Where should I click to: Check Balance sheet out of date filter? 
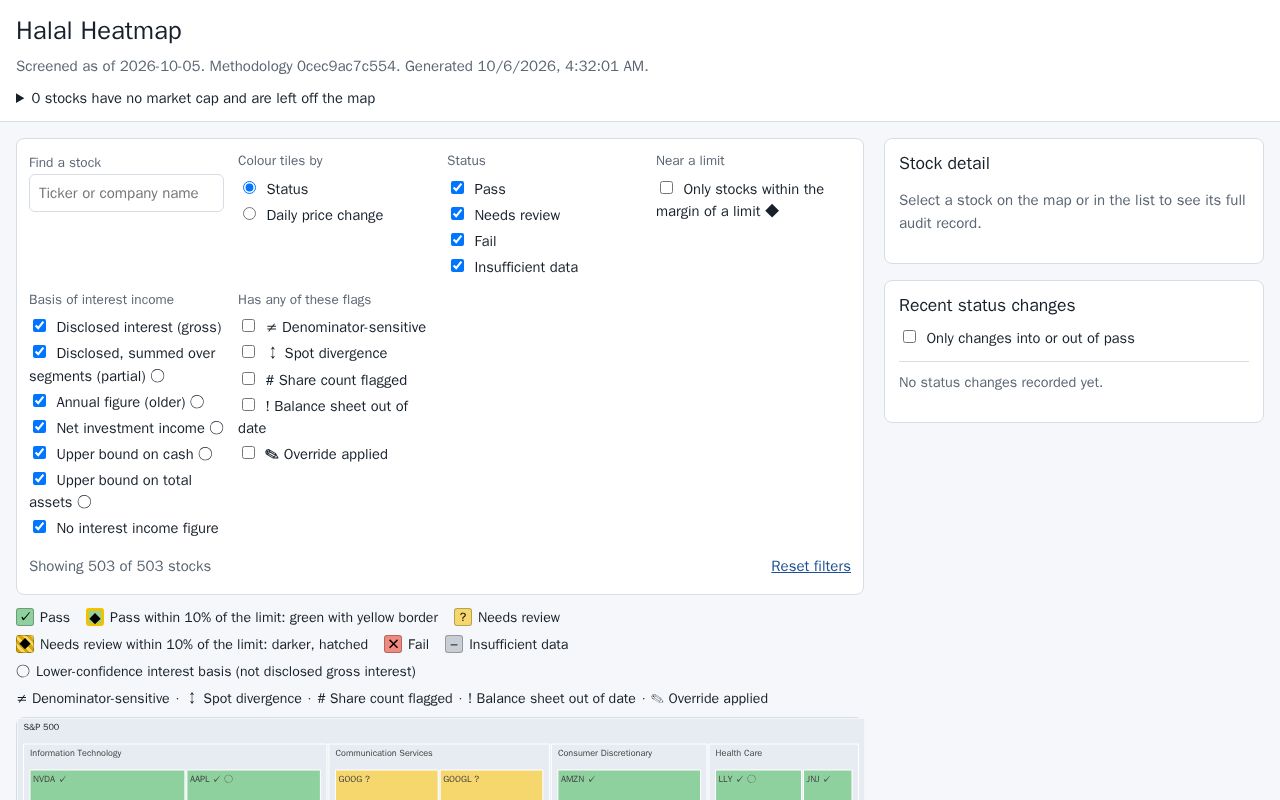click(x=248, y=405)
